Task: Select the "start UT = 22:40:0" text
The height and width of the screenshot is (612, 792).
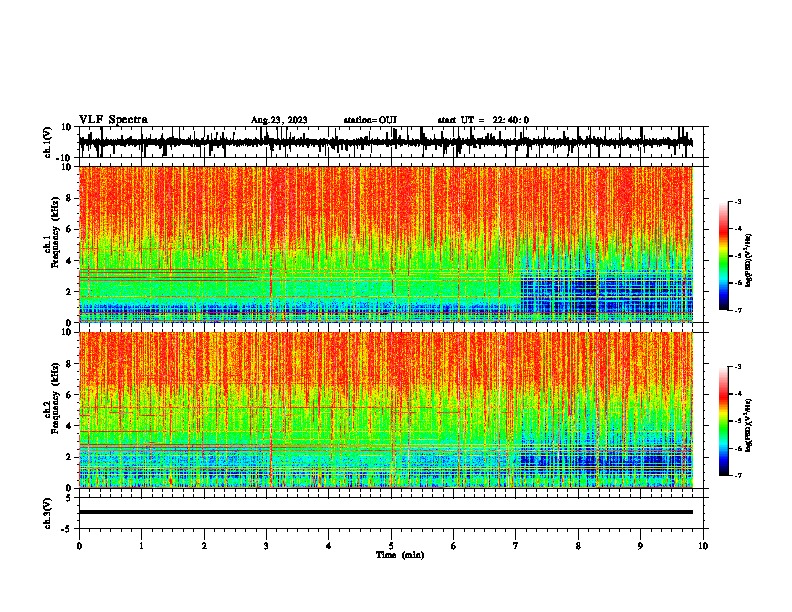Action: (x=483, y=120)
